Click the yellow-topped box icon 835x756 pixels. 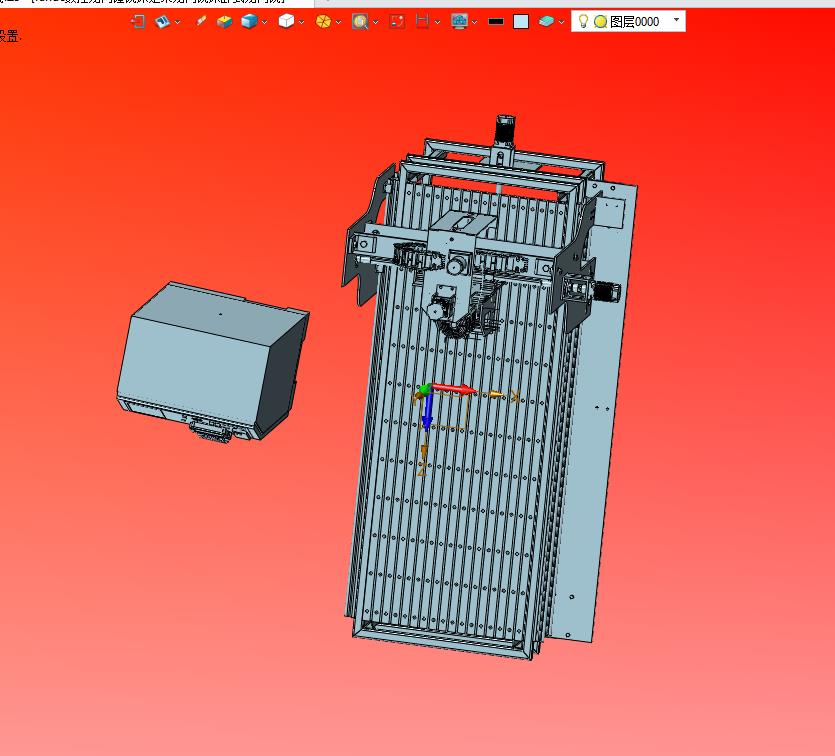tap(225, 21)
